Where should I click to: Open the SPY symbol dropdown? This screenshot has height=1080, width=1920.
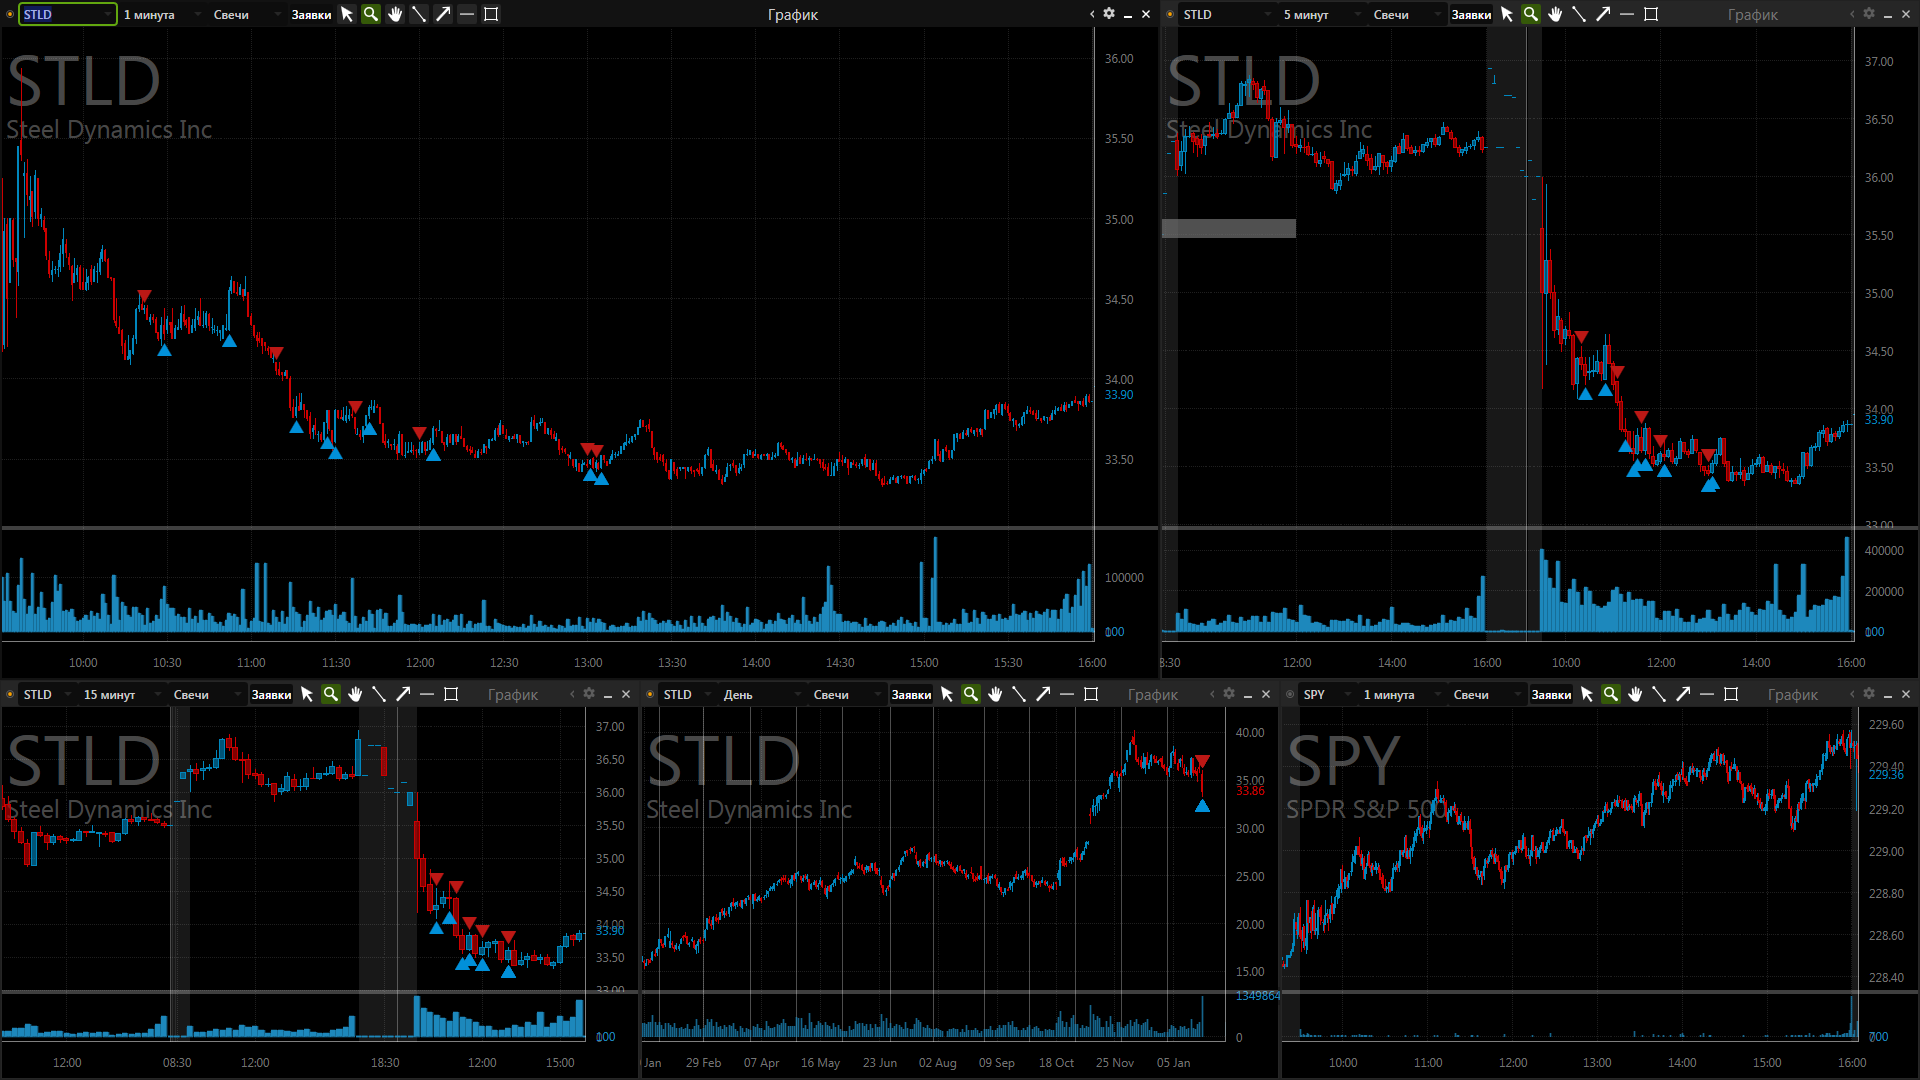pyautogui.click(x=1327, y=694)
